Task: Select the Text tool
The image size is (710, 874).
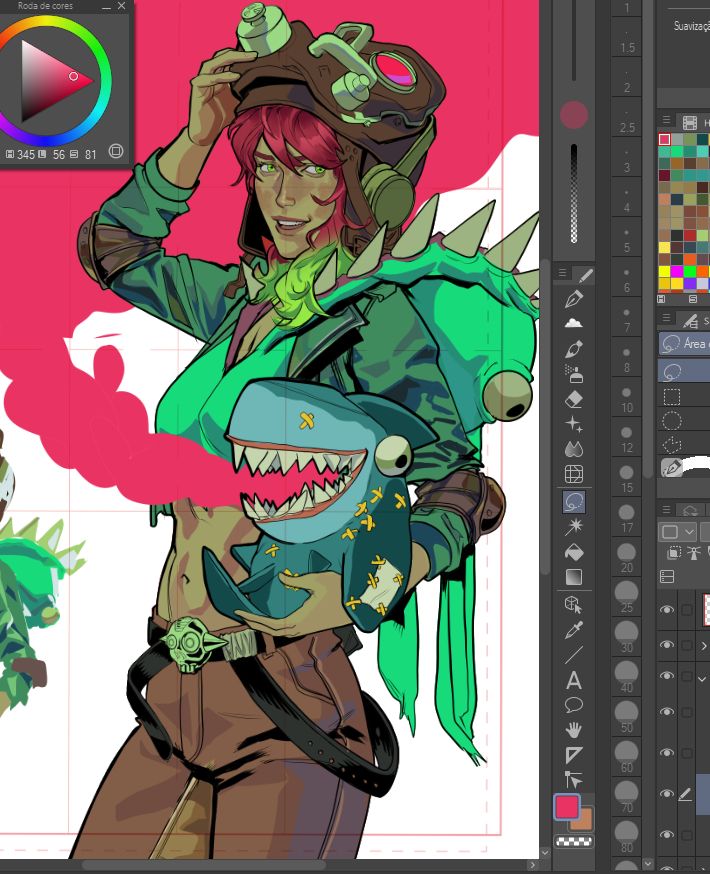Action: [574, 681]
